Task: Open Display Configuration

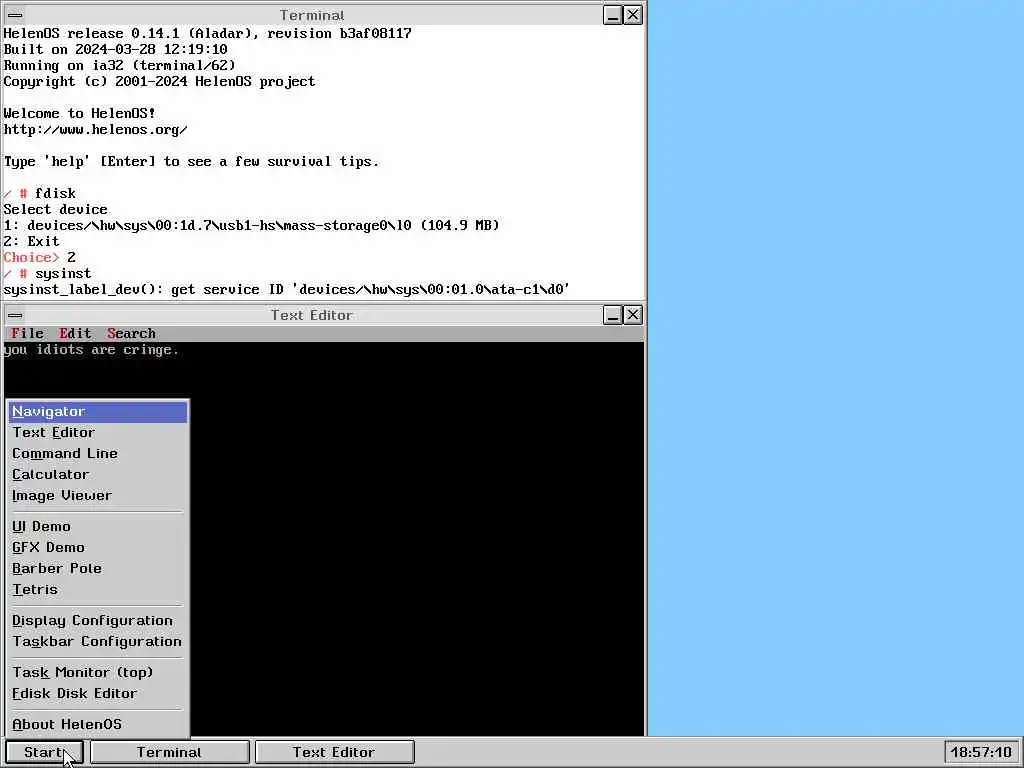Action: [98, 620]
